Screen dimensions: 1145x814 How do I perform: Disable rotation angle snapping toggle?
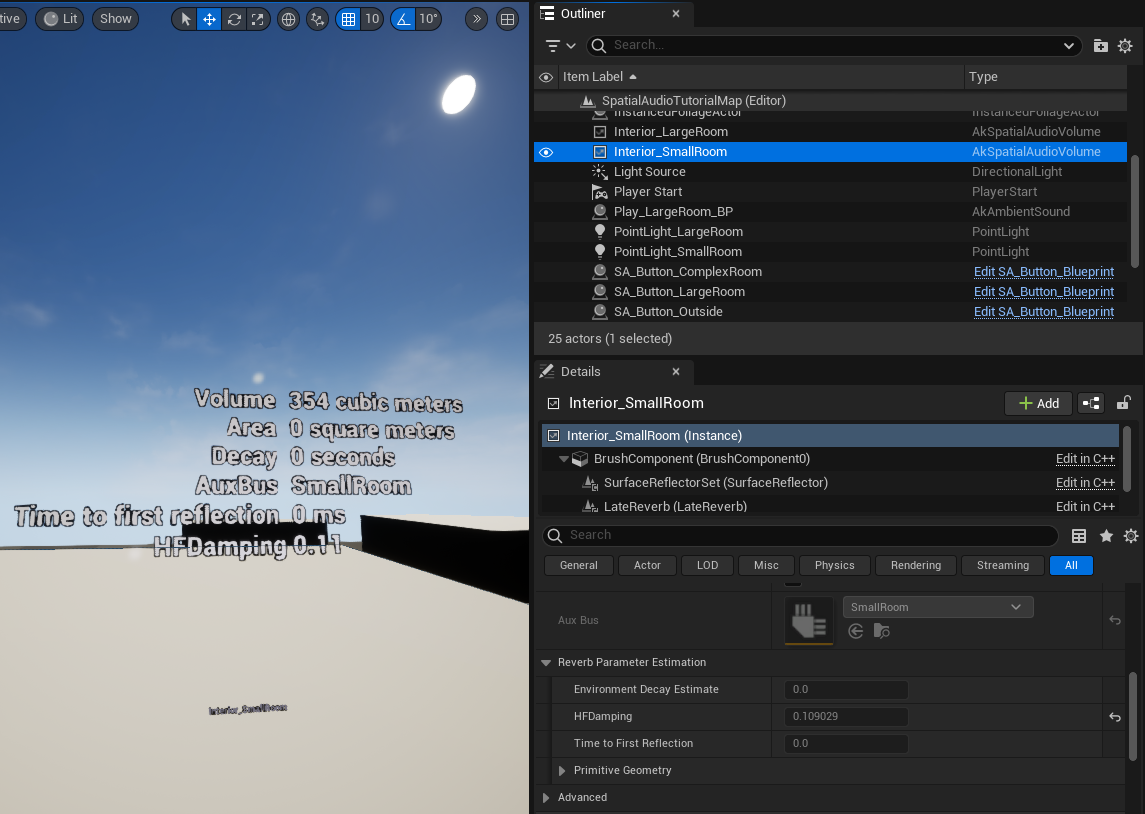[x=402, y=19]
